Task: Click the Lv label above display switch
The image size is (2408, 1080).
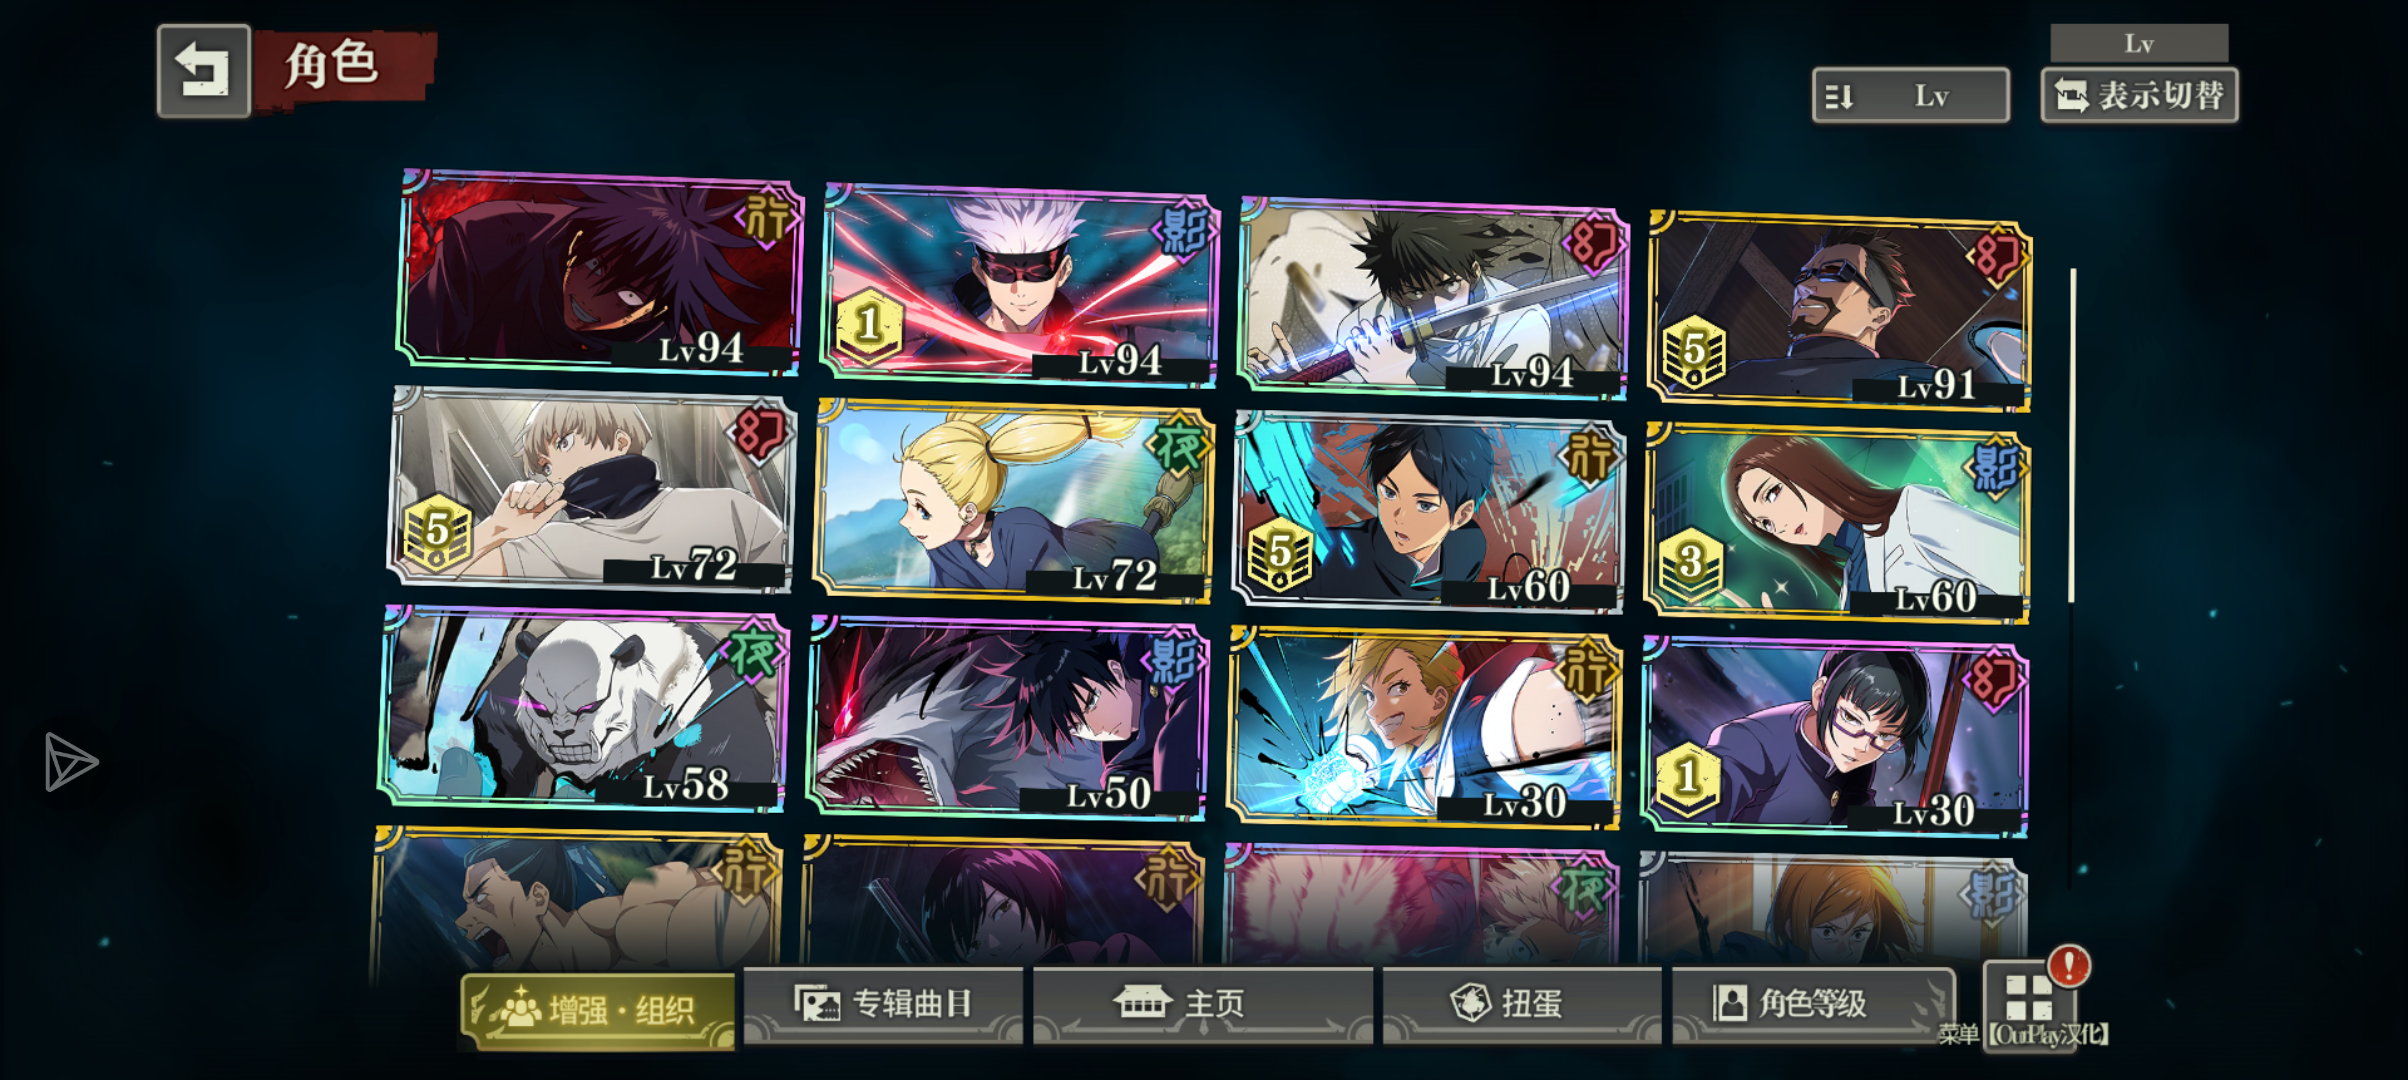Action: point(2139,43)
